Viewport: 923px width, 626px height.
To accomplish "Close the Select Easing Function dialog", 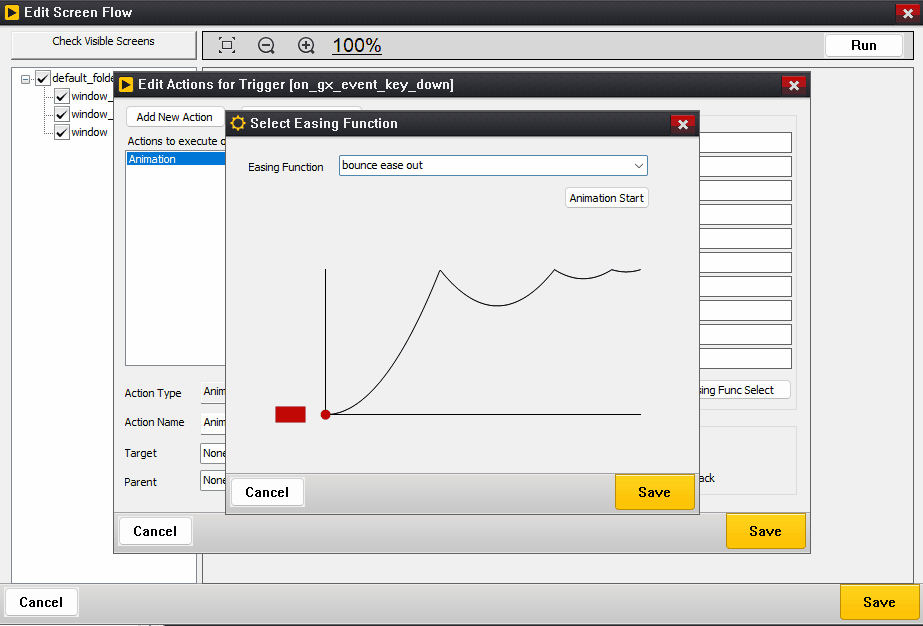I will click(x=683, y=124).
